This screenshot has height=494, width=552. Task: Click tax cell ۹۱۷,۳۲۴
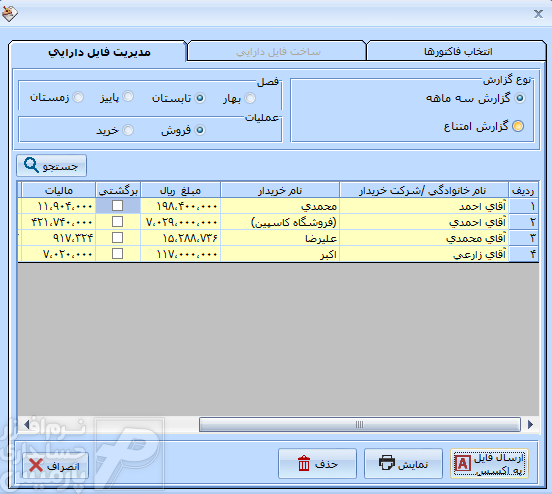[58, 238]
